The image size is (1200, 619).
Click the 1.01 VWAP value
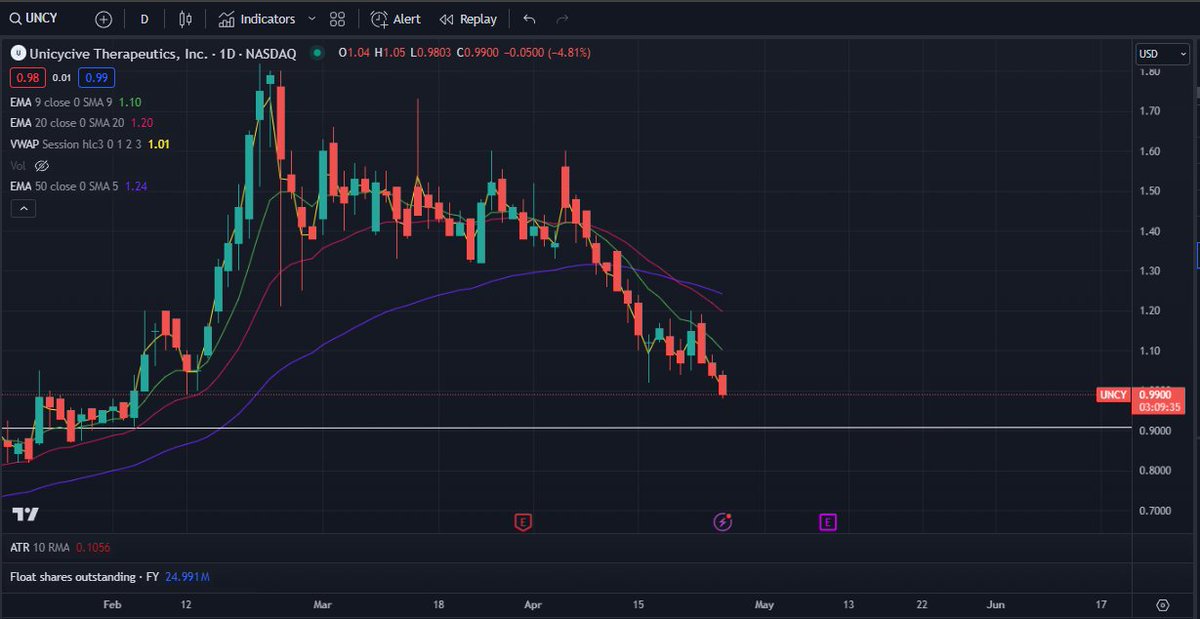[158, 144]
